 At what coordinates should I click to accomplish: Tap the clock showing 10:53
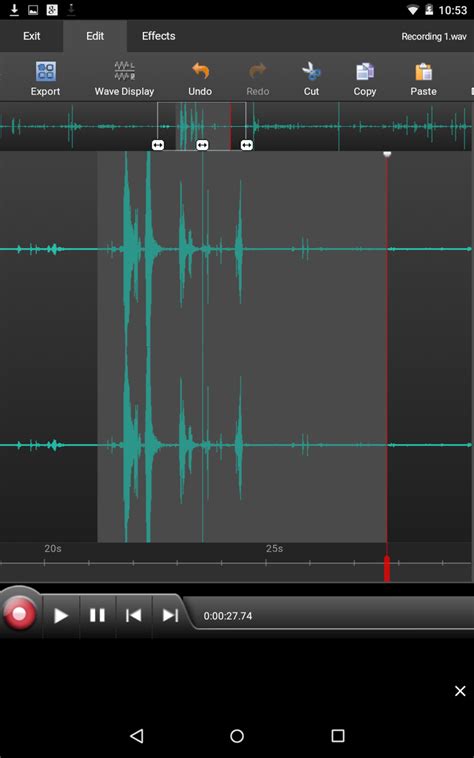point(453,10)
